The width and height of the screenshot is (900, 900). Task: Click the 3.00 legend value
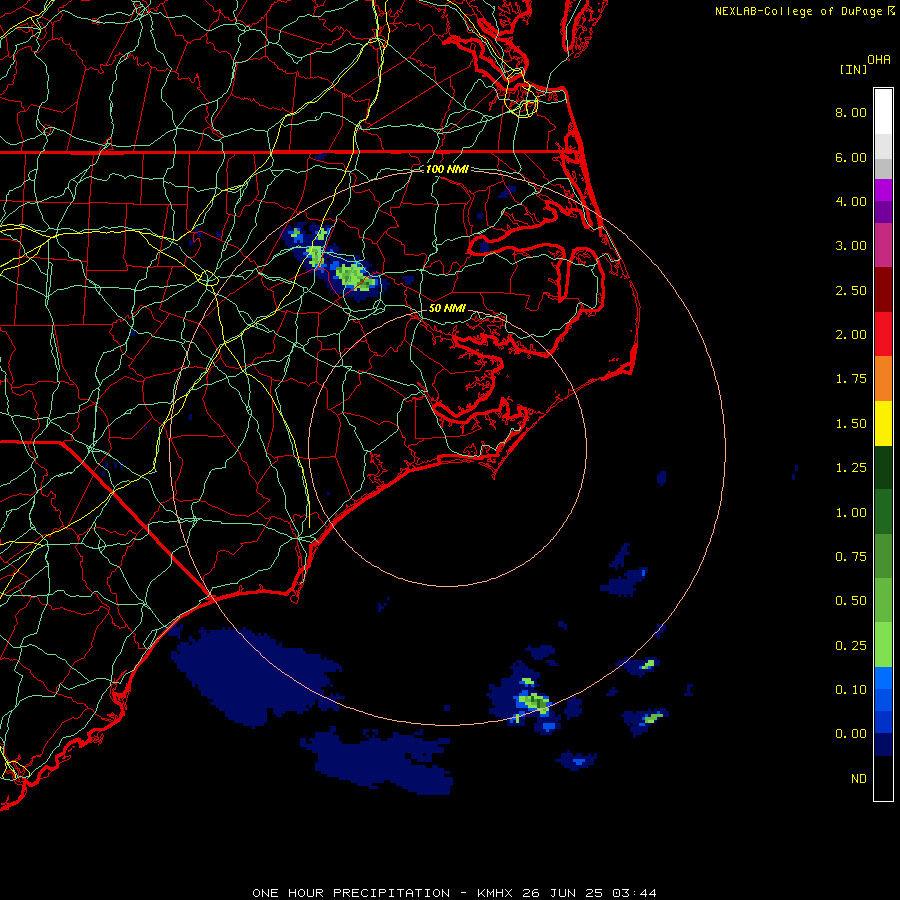pyautogui.click(x=851, y=246)
